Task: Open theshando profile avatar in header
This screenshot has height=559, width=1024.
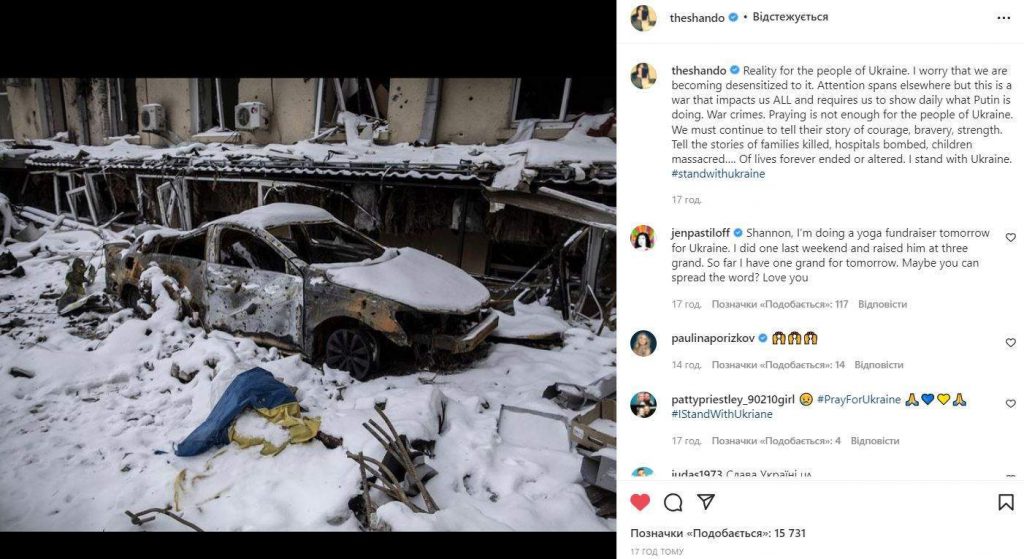Action: click(643, 18)
